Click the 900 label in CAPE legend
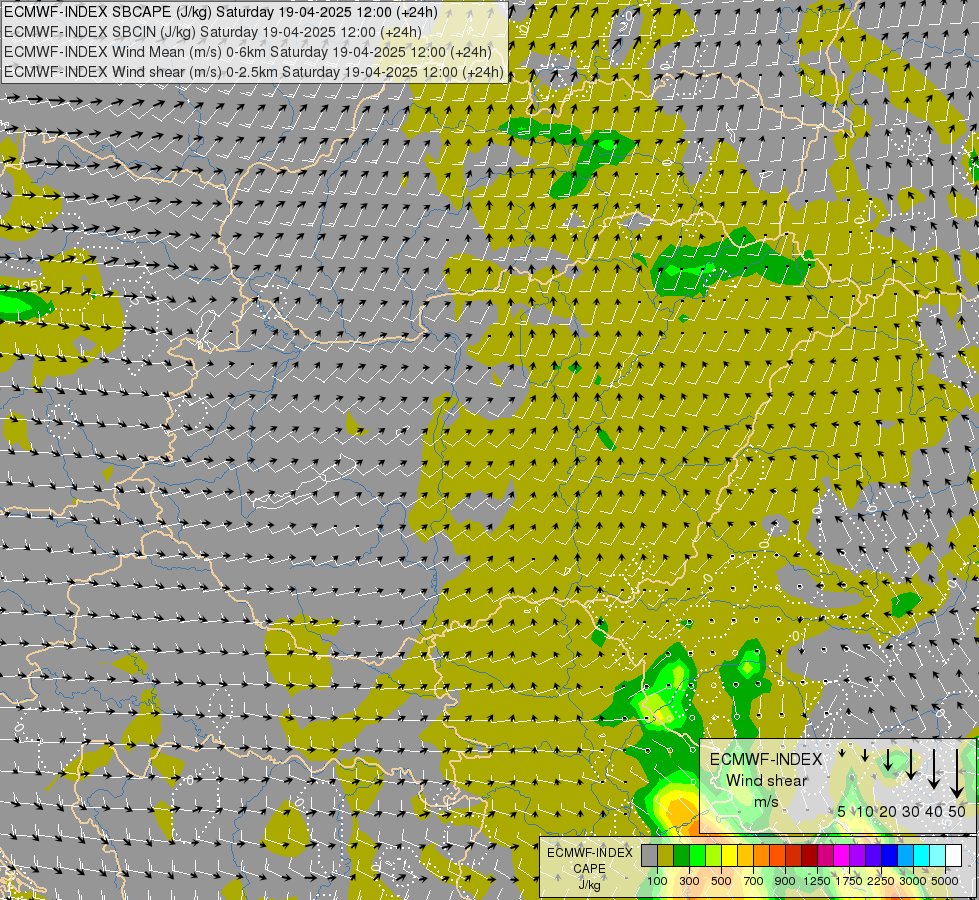The height and width of the screenshot is (900, 979). (x=785, y=881)
